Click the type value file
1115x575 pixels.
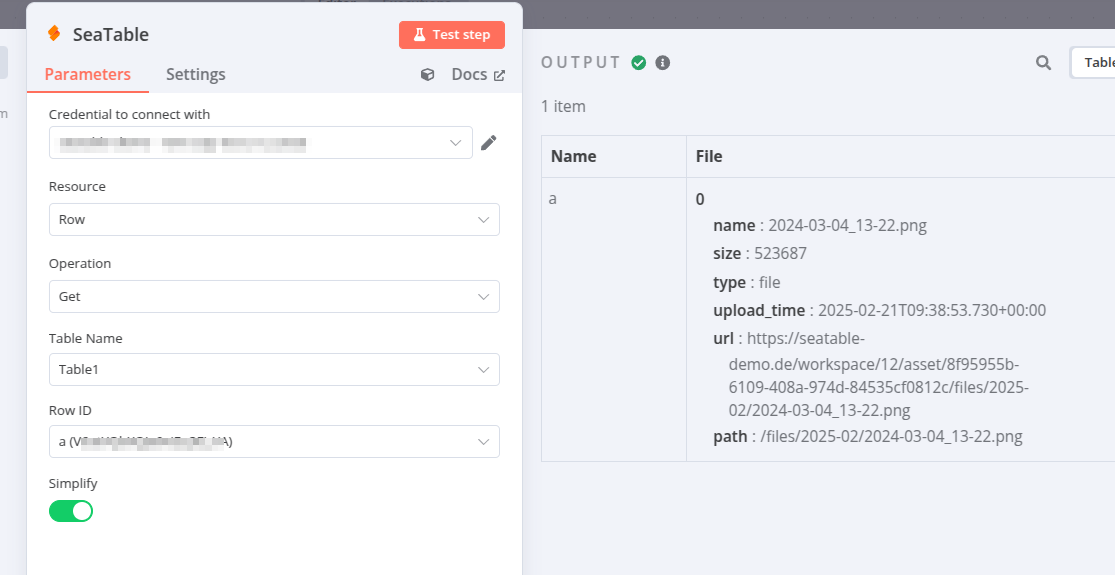click(x=769, y=282)
